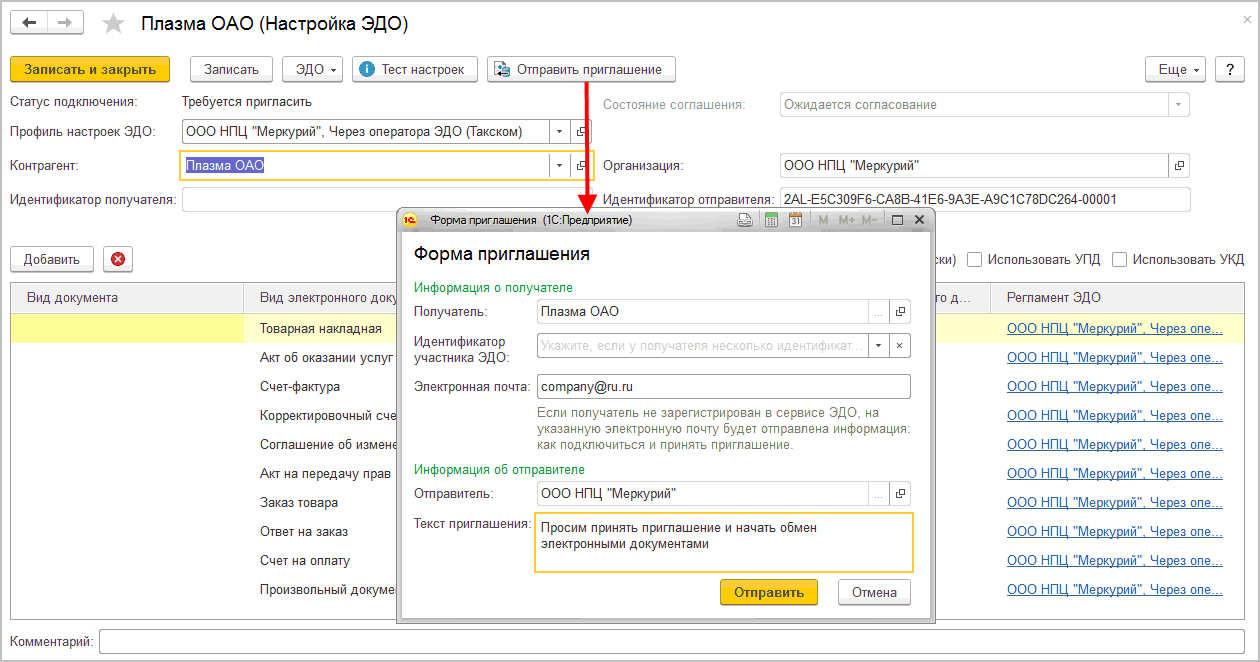Screen dimensions: 1260x662
Task: Click the Идентификатор отправителя field
Action: (x=984, y=199)
